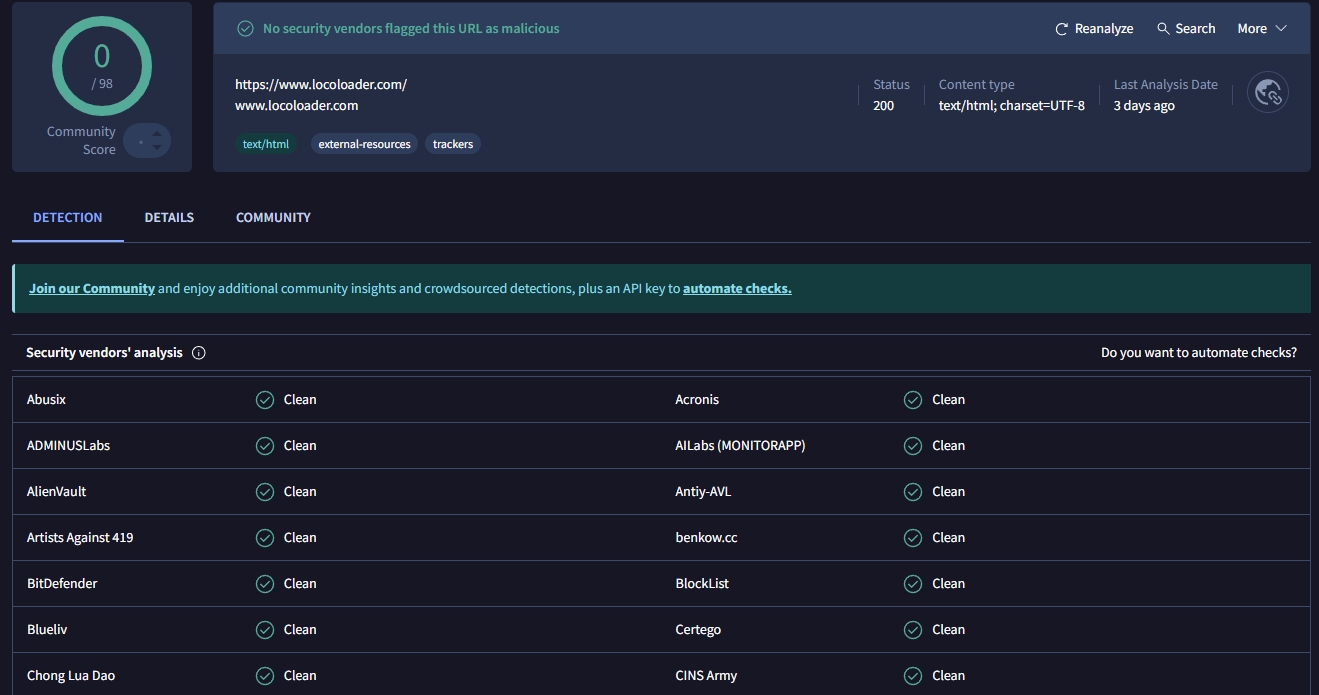Switch to the Details tab
Screen dimensions: 1319x695
point(169,217)
